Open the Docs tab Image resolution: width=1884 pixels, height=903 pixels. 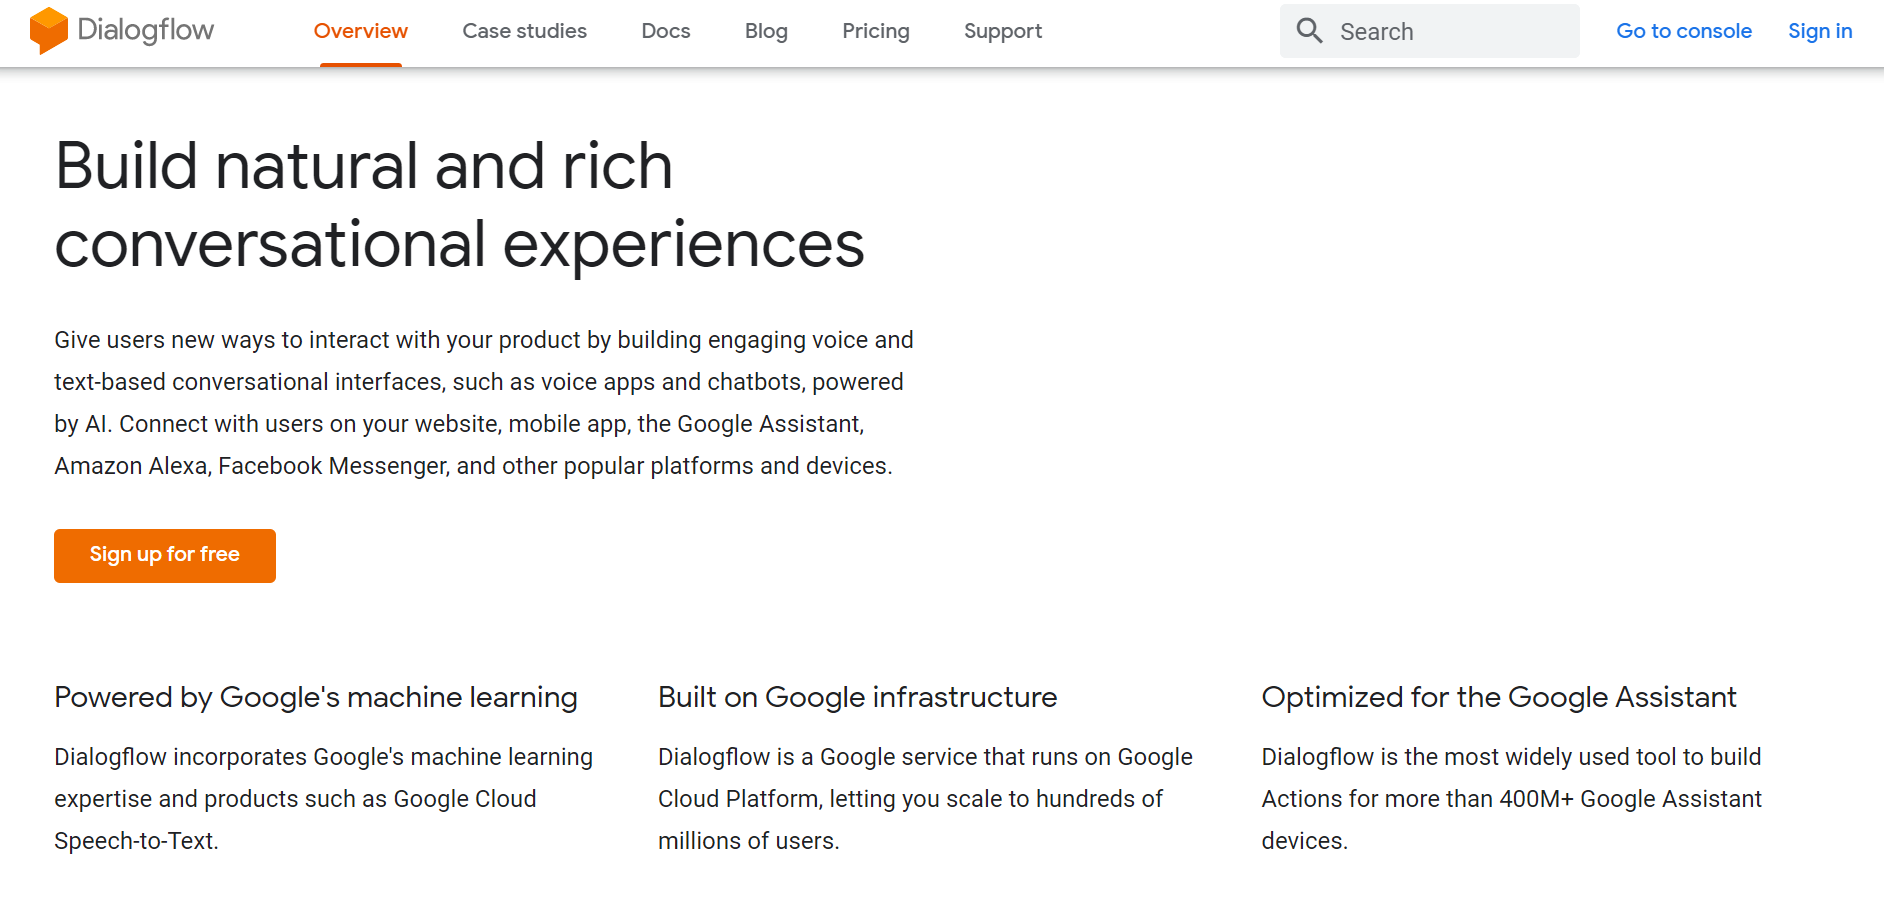(666, 31)
